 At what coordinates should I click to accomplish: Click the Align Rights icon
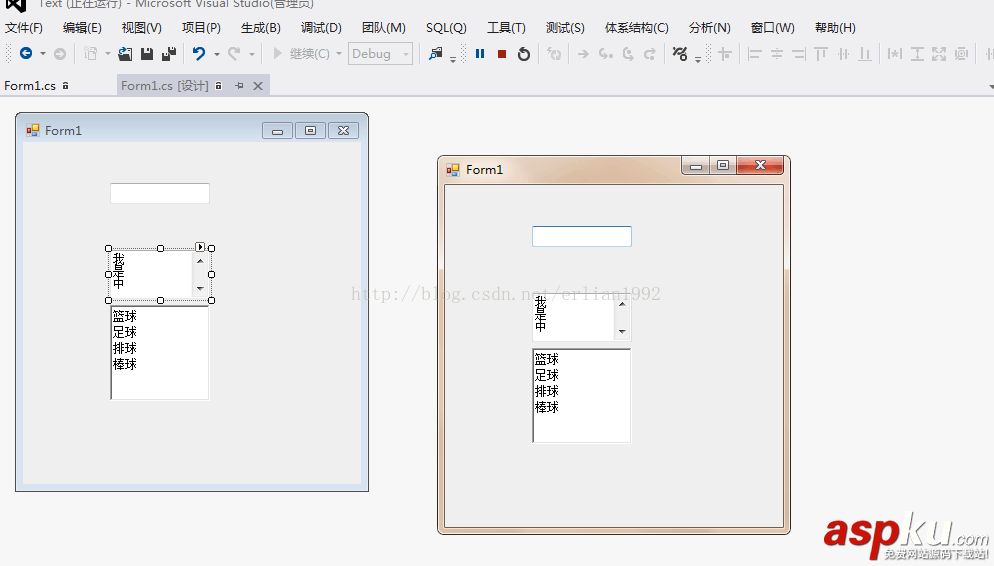(799, 54)
